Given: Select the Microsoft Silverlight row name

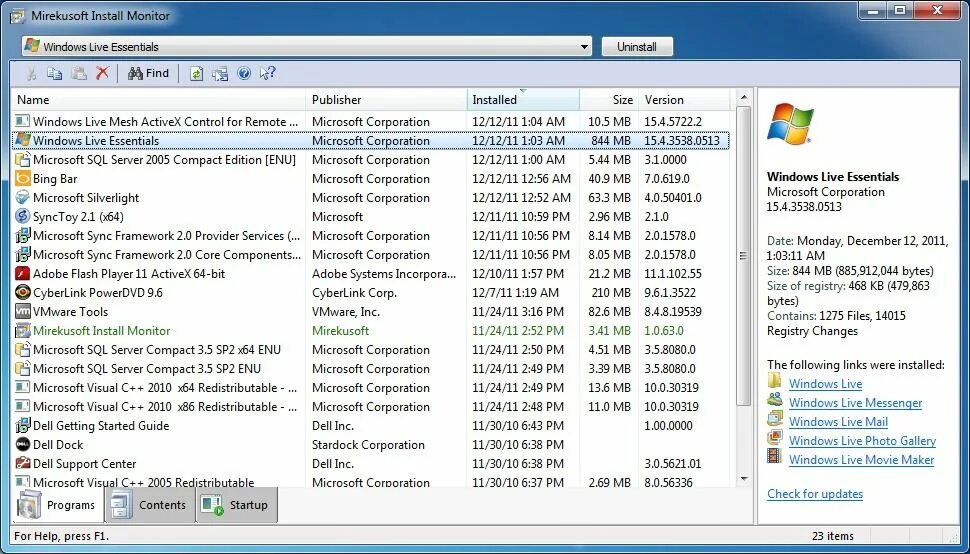Looking at the screenshot, I should click(x=86, y=198).
